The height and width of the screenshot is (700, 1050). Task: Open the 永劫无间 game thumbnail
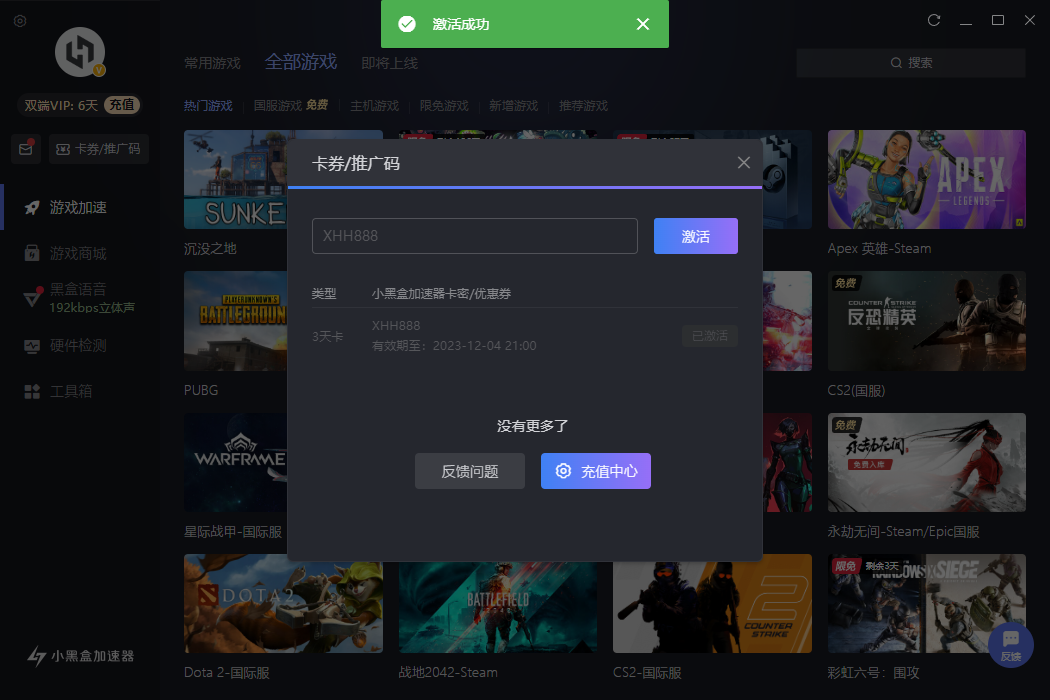[927, 462]
